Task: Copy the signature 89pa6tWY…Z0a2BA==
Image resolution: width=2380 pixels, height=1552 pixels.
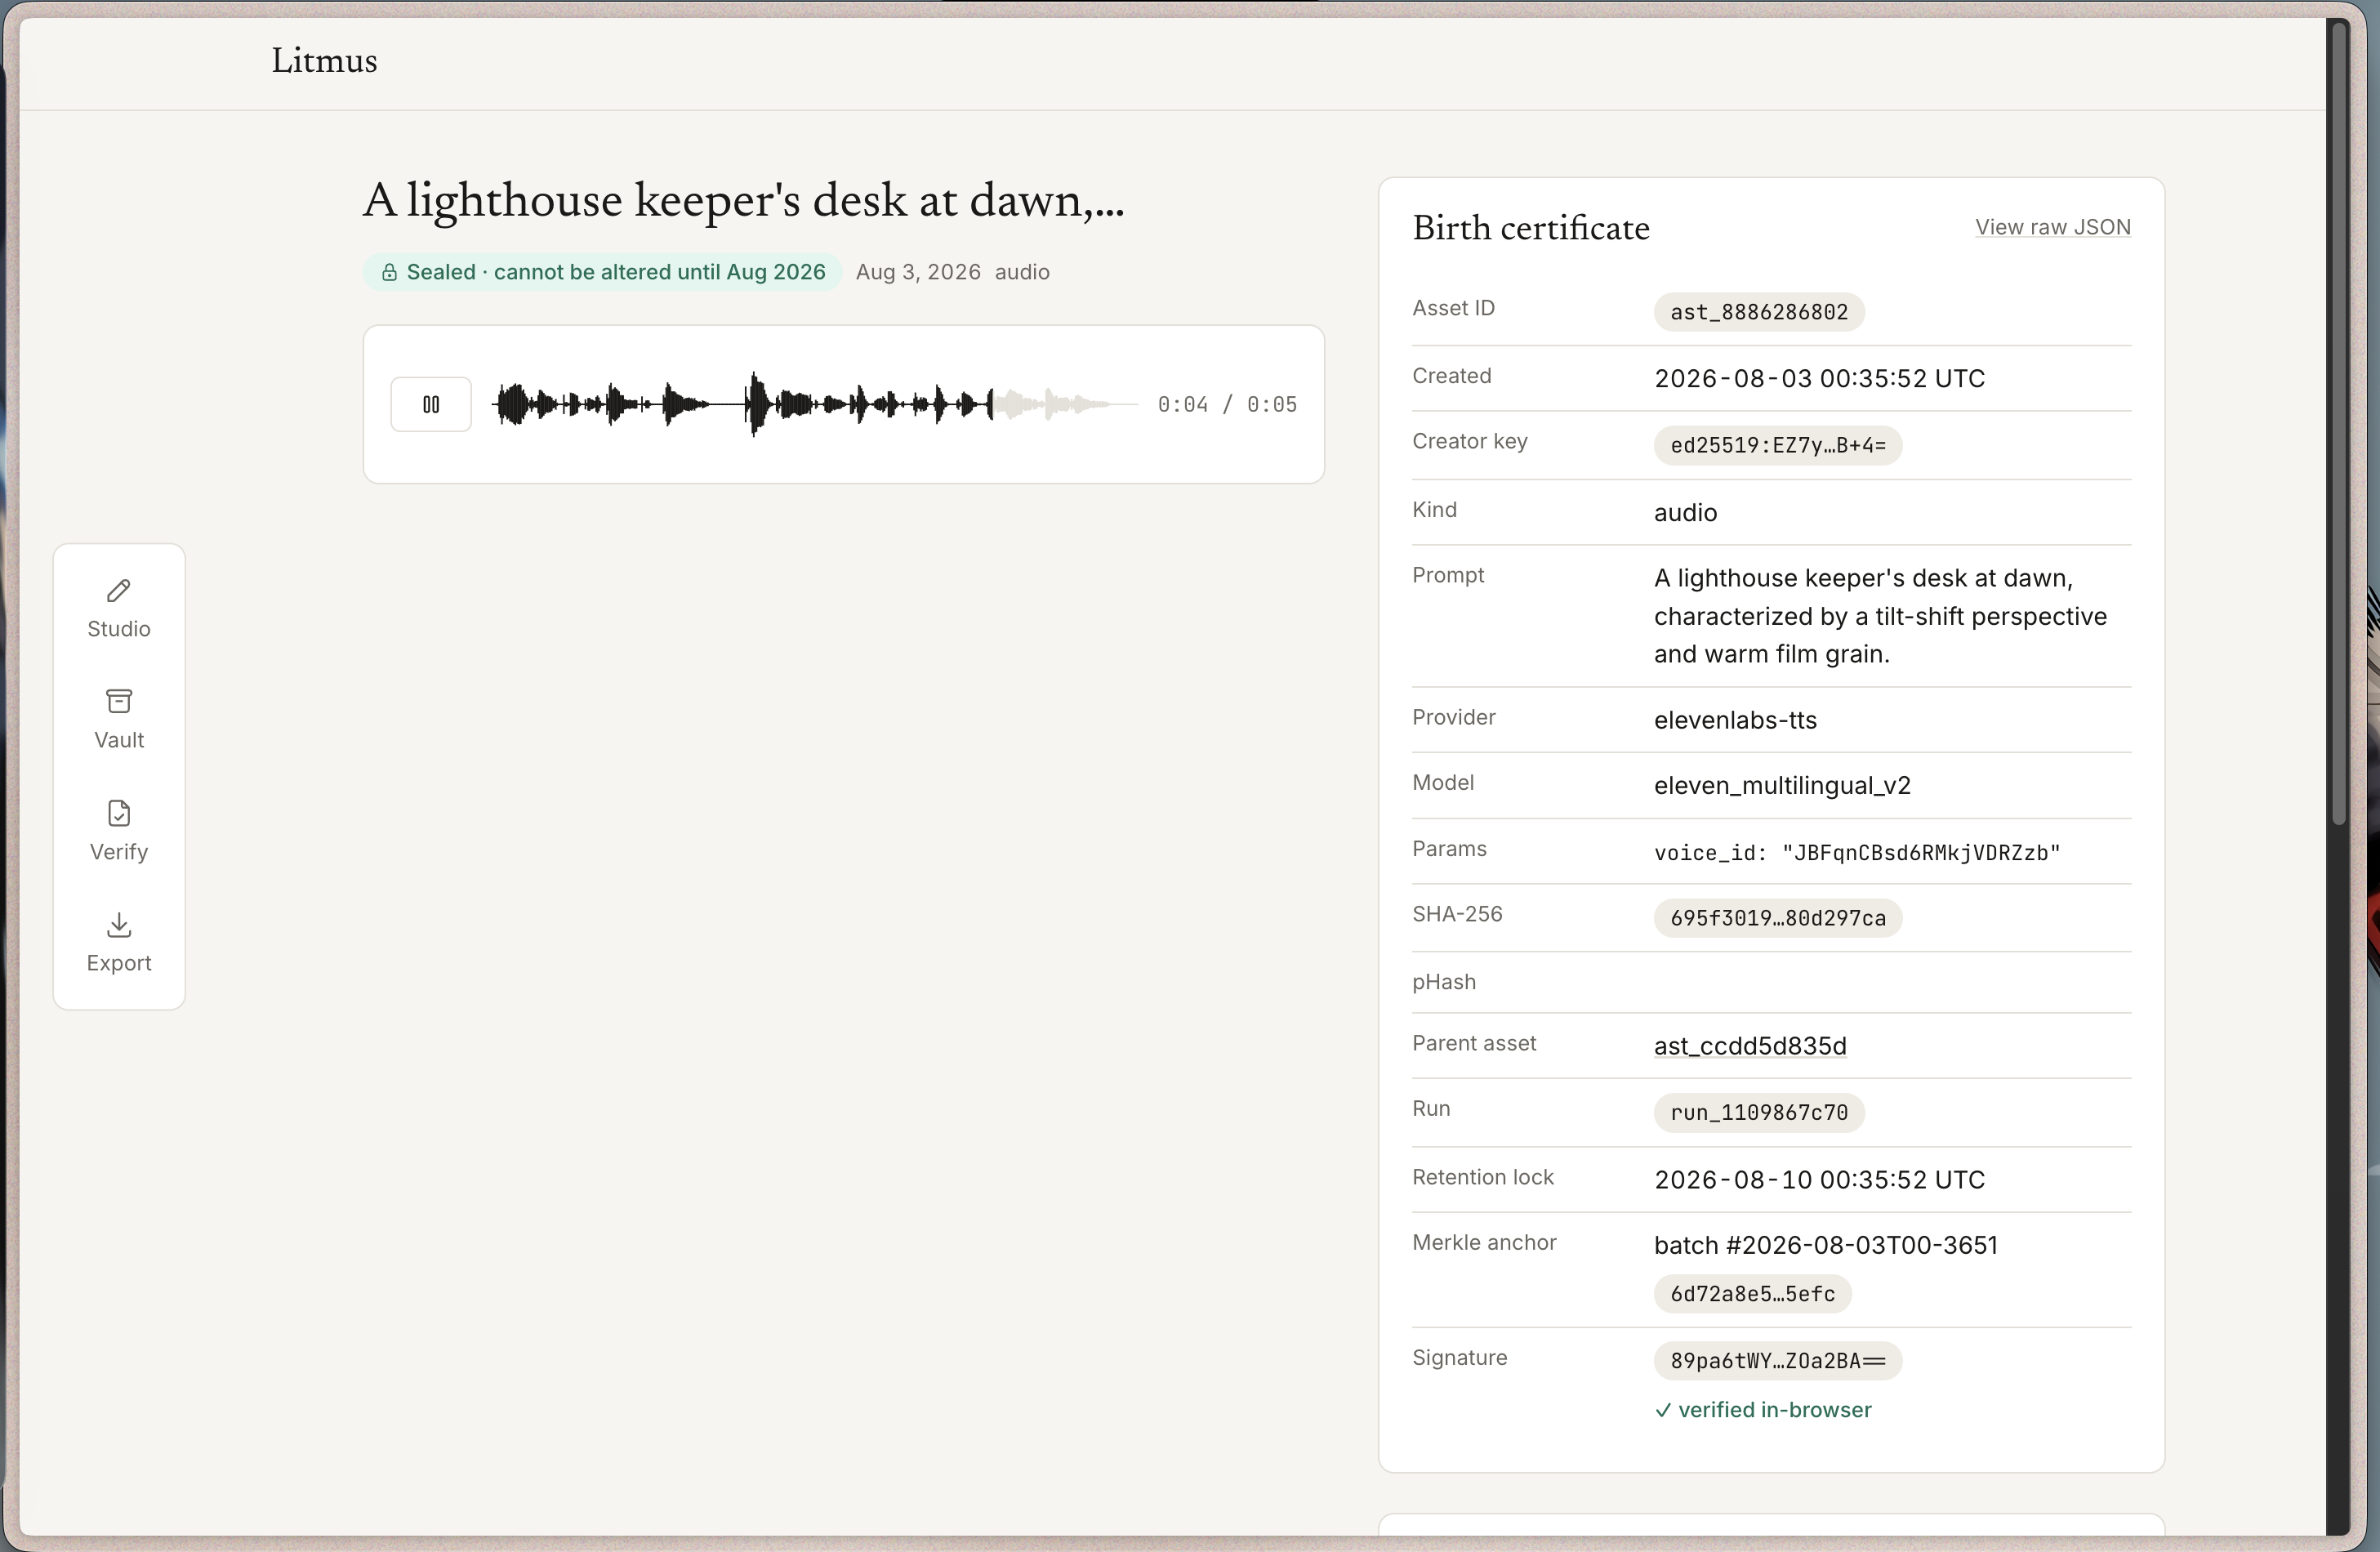Action: coord(1778,1361)
